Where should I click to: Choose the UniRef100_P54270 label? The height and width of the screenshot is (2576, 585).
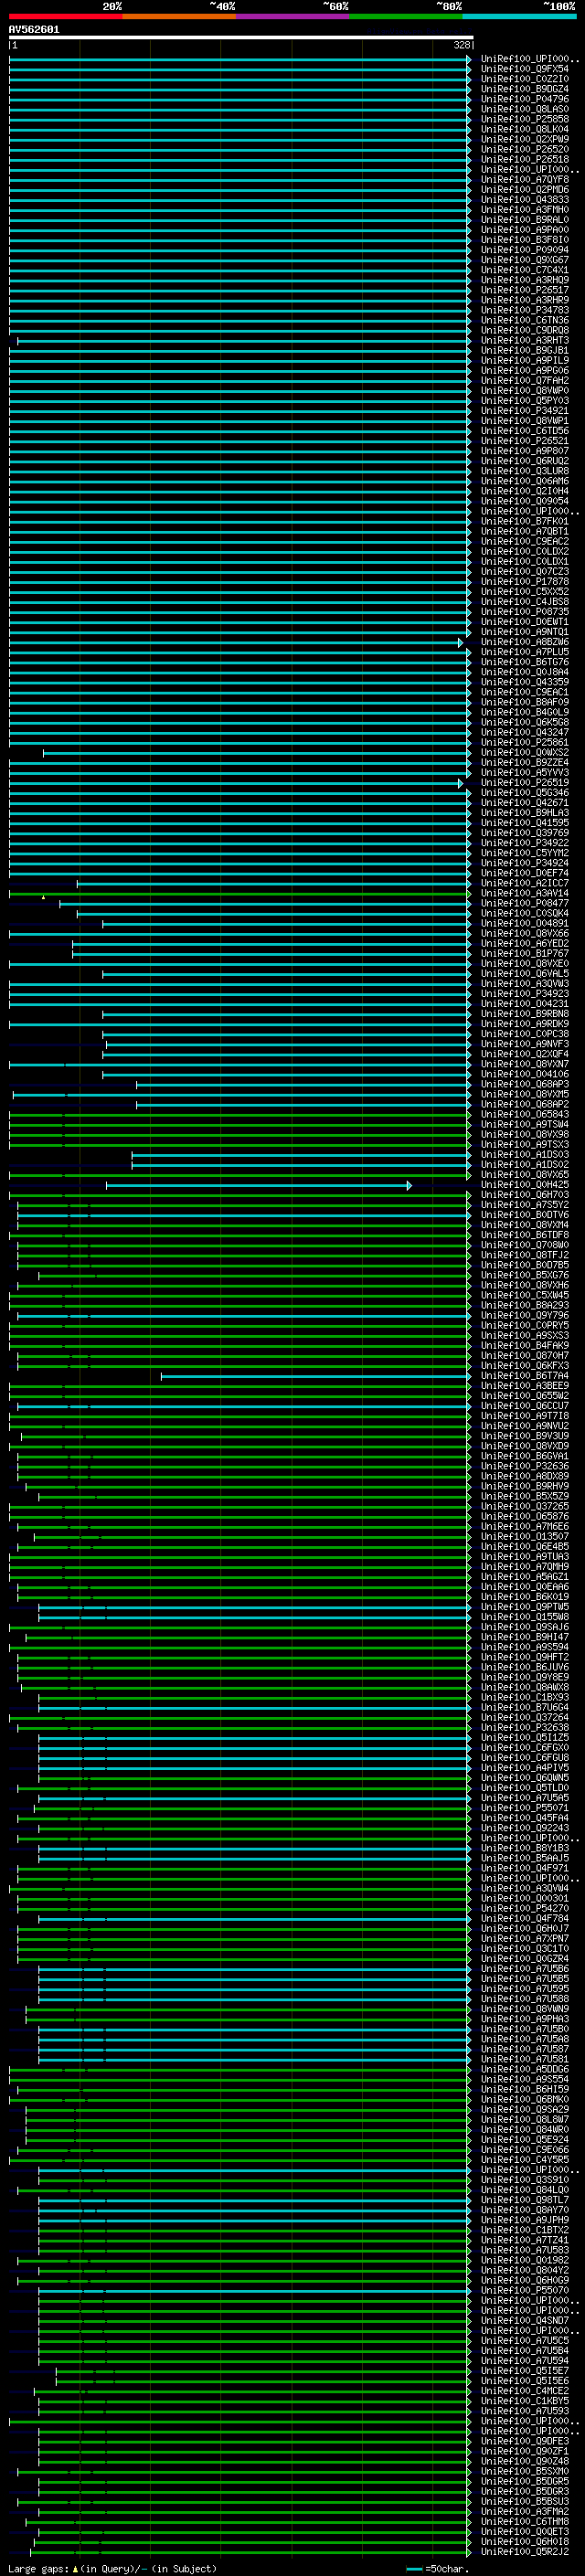(525, 1909)
